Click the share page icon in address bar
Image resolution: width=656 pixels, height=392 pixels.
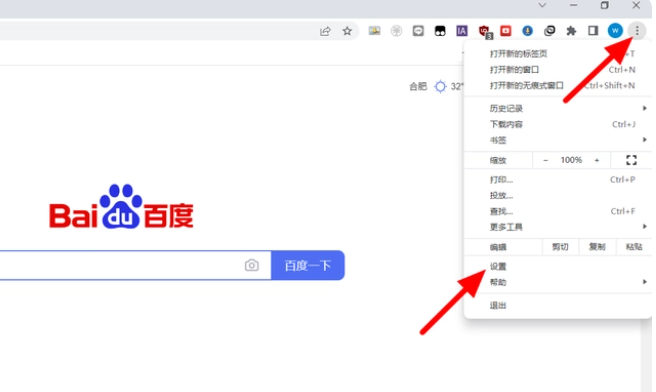tap(325, 31)
